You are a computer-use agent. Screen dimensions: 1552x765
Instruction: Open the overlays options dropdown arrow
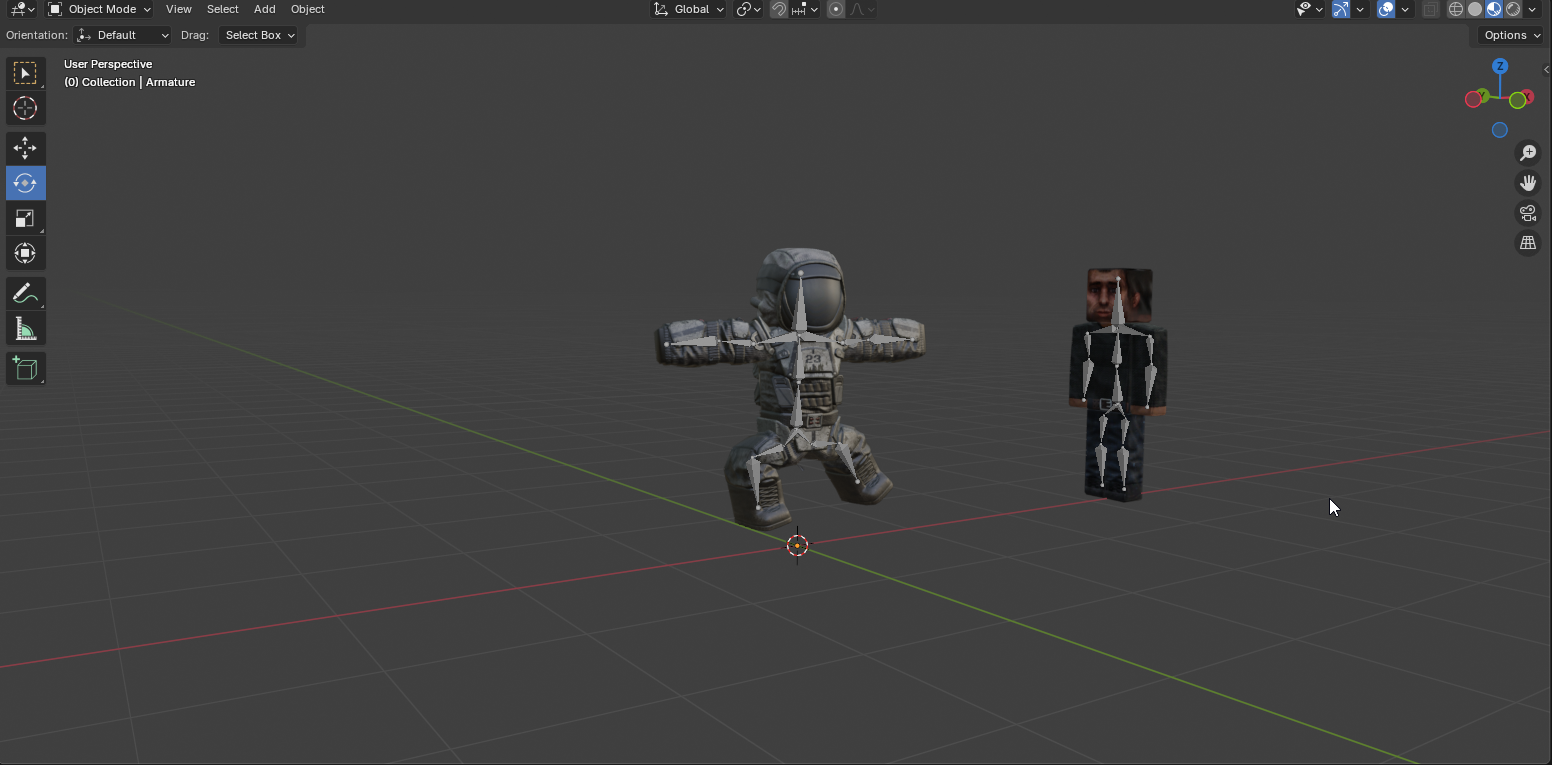[x=1406, y=9]
